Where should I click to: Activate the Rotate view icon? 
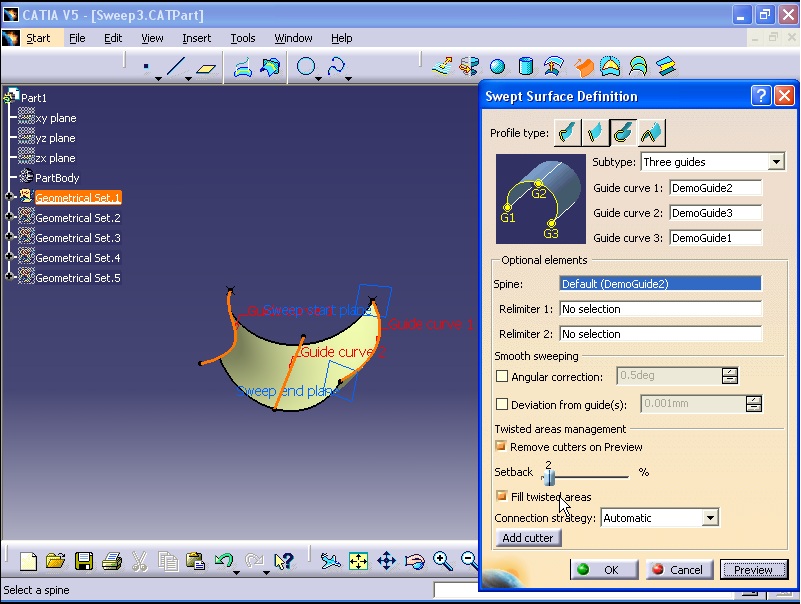click(x=413, y=561)
